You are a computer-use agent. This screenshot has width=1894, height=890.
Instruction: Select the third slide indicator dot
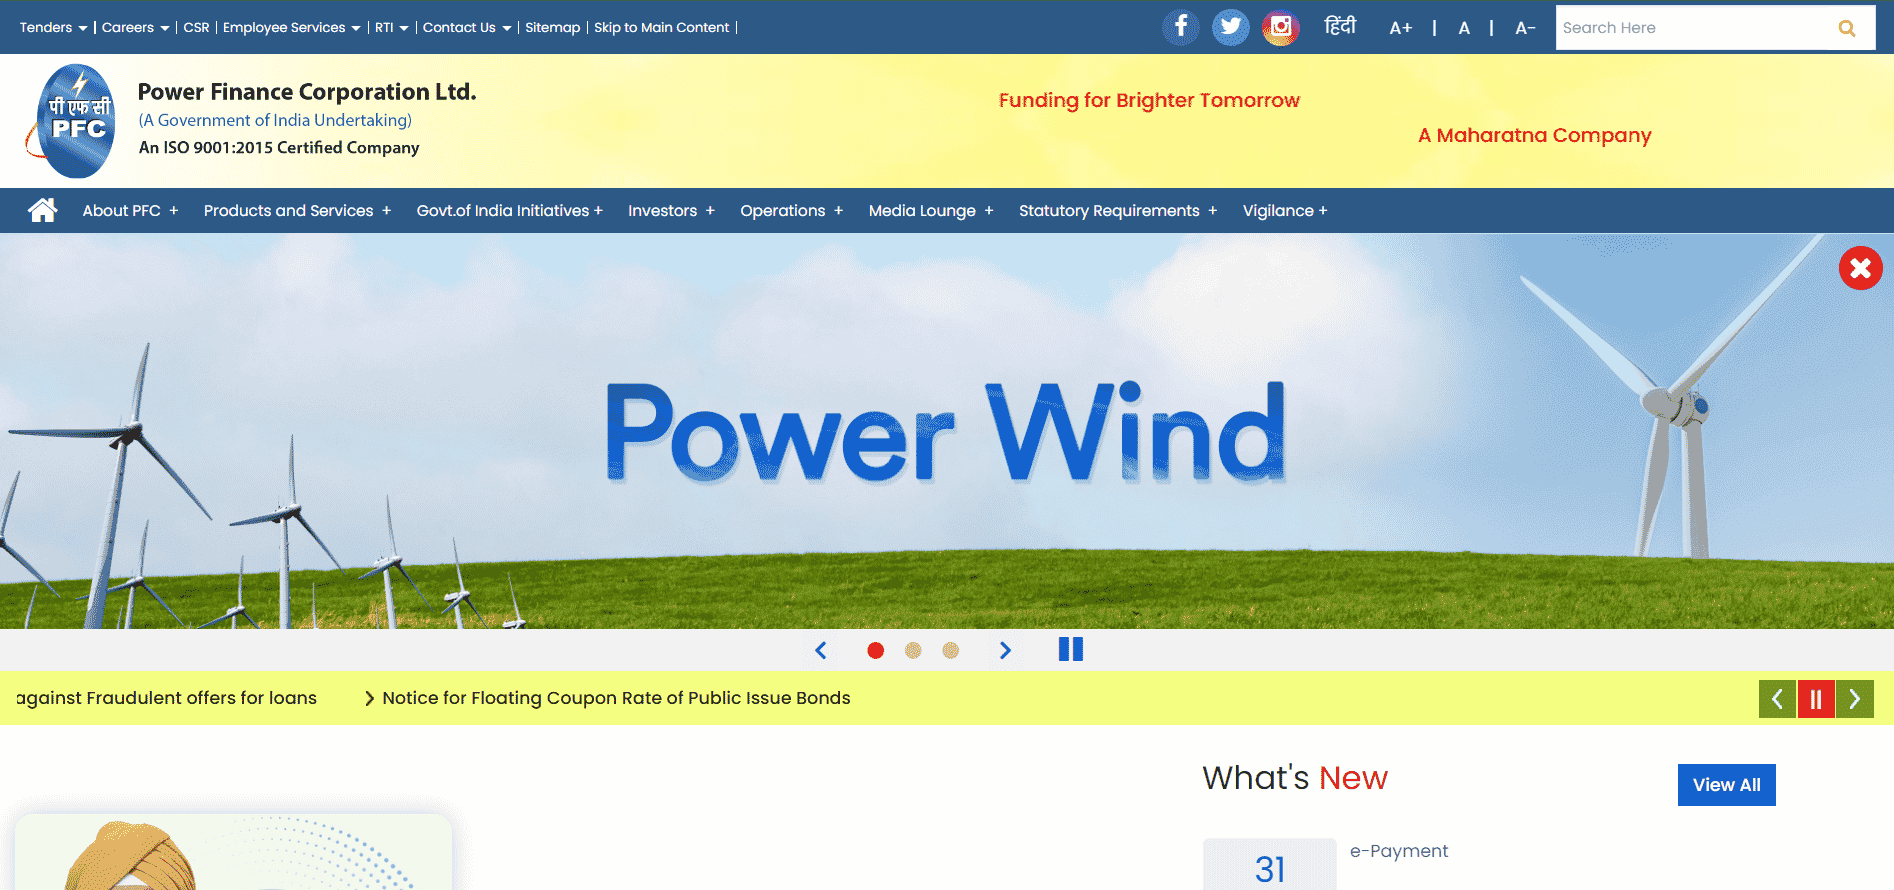coord(951,651)
